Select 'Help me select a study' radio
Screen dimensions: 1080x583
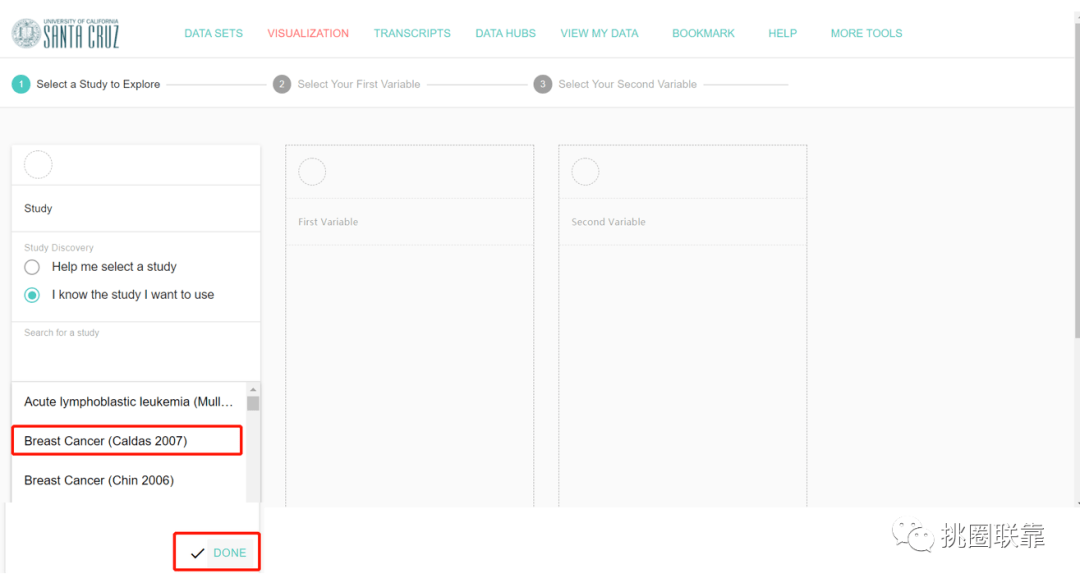pos(32,267)
